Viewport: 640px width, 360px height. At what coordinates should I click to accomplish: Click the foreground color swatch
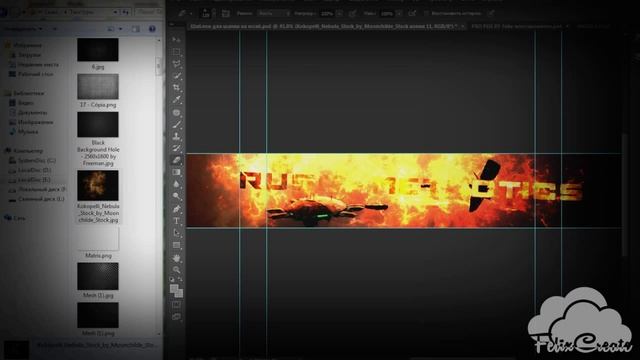[x=174, y=289]
